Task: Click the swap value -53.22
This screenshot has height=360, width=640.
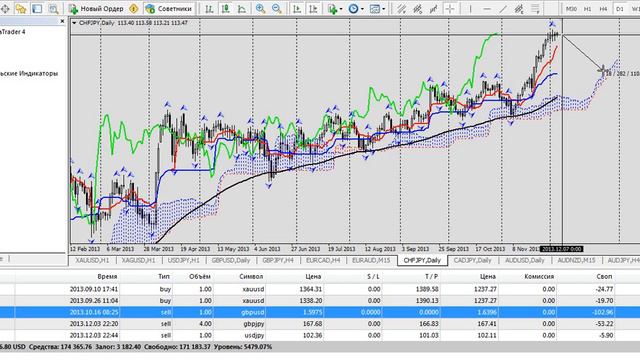Action: pos(604,324)
